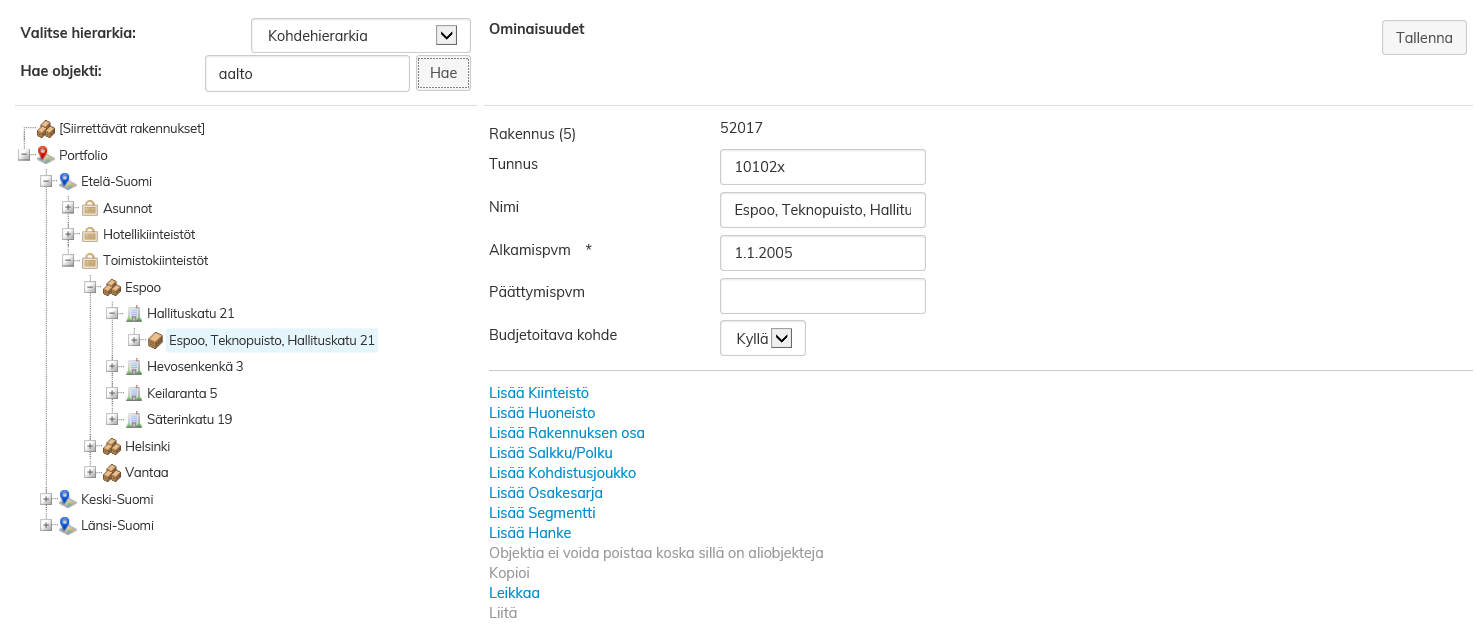Click the Espoo, Teknopuisto package icon
Image resolution: width=1477 pixels, height=625 pixels.
tap(156, 340)
